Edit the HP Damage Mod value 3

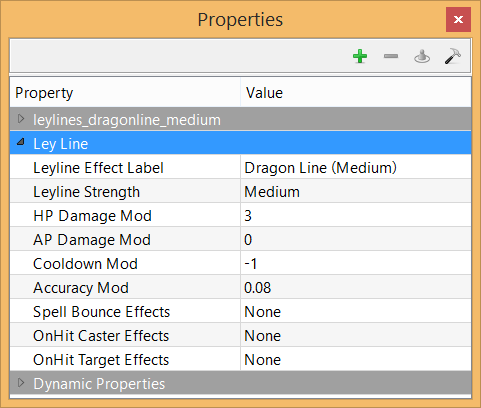pos(356,215)
